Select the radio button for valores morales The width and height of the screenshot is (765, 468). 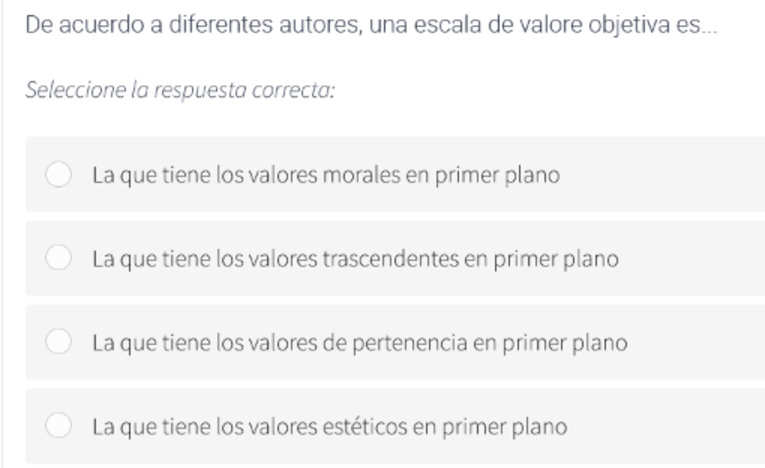(59, 174)
